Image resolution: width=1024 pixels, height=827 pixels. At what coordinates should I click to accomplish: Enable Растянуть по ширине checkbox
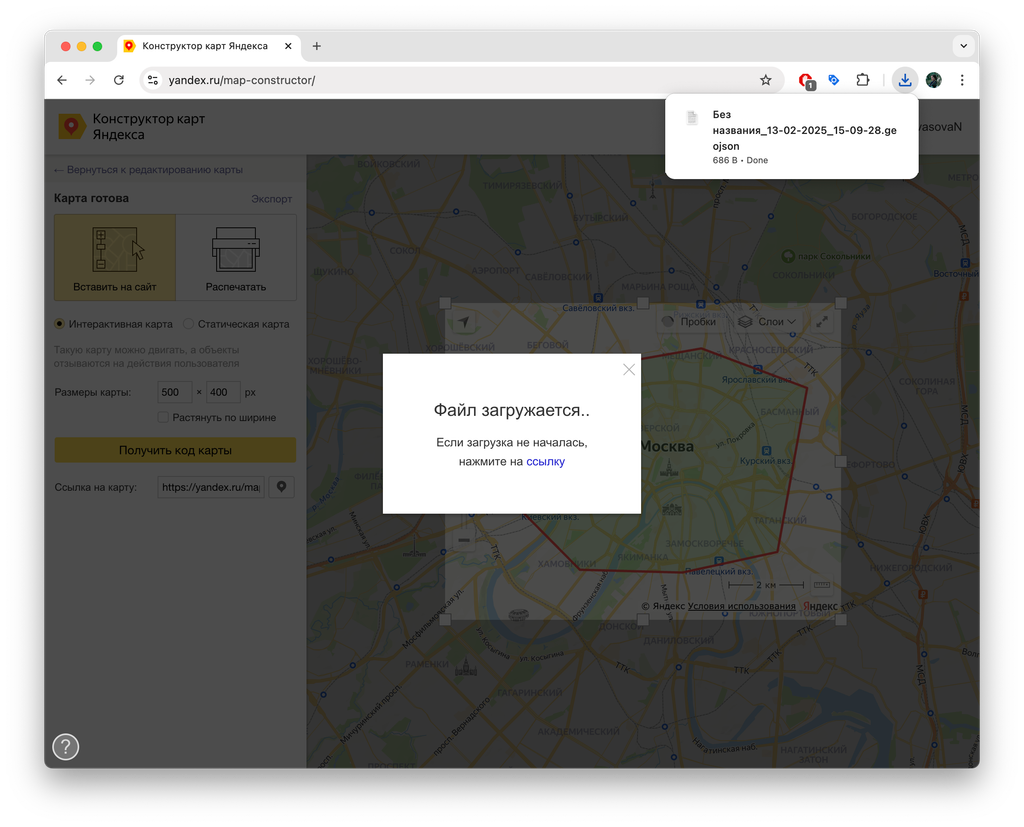pyautogui.click(x=163, y=417)
